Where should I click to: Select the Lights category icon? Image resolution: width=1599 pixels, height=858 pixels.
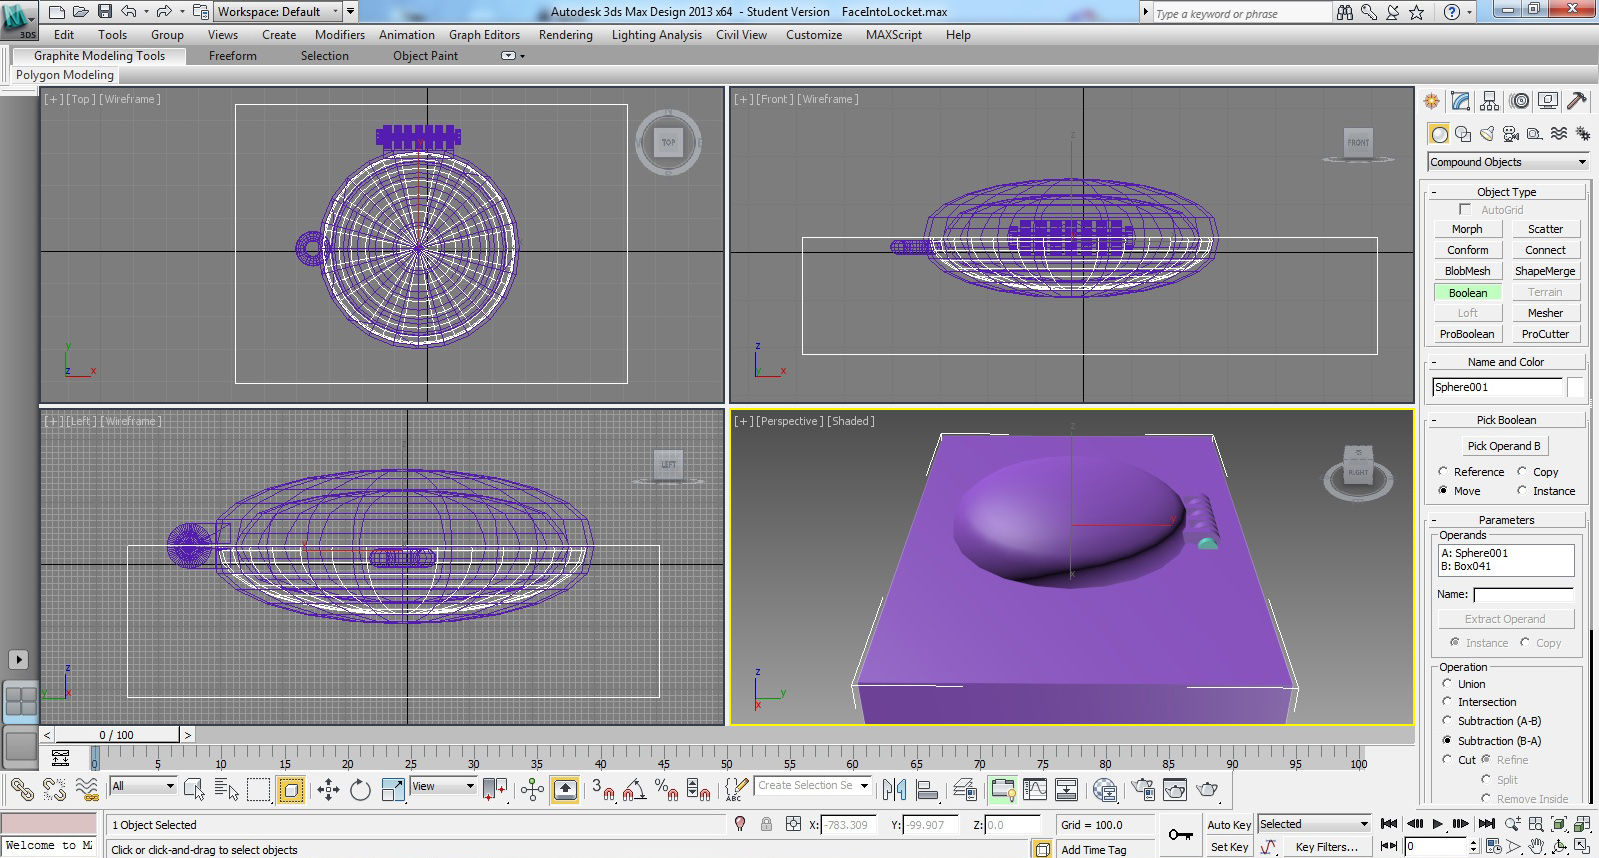[1487, 134]
